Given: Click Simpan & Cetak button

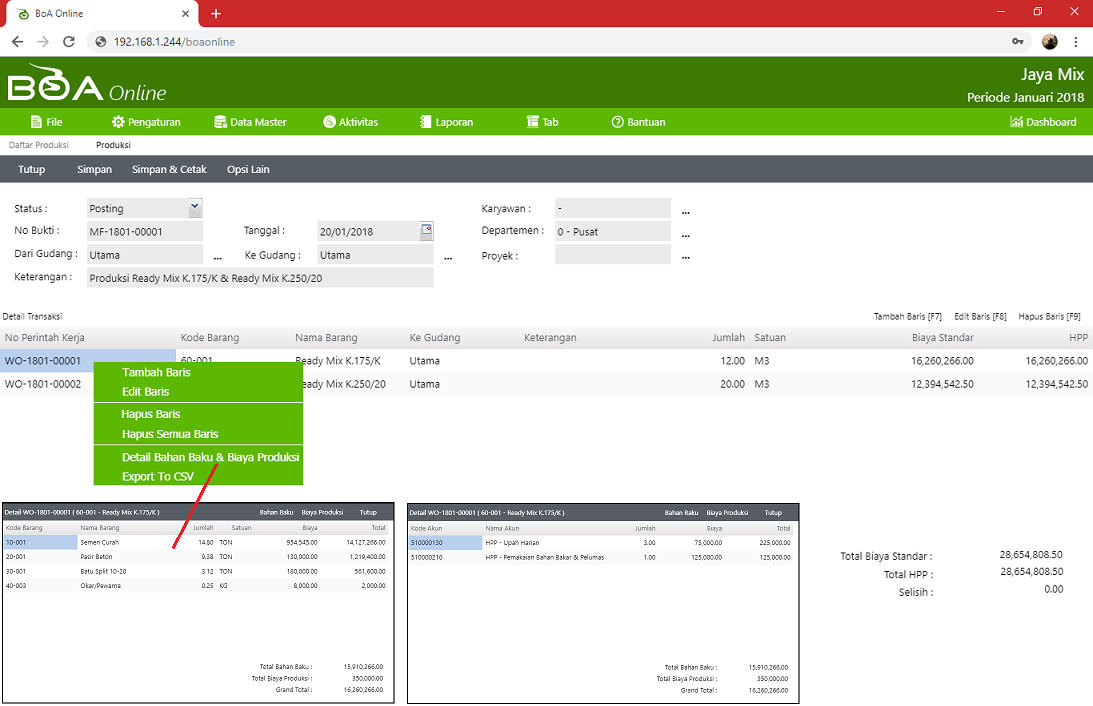Looking at the screenshot, I should click(169, 170).
